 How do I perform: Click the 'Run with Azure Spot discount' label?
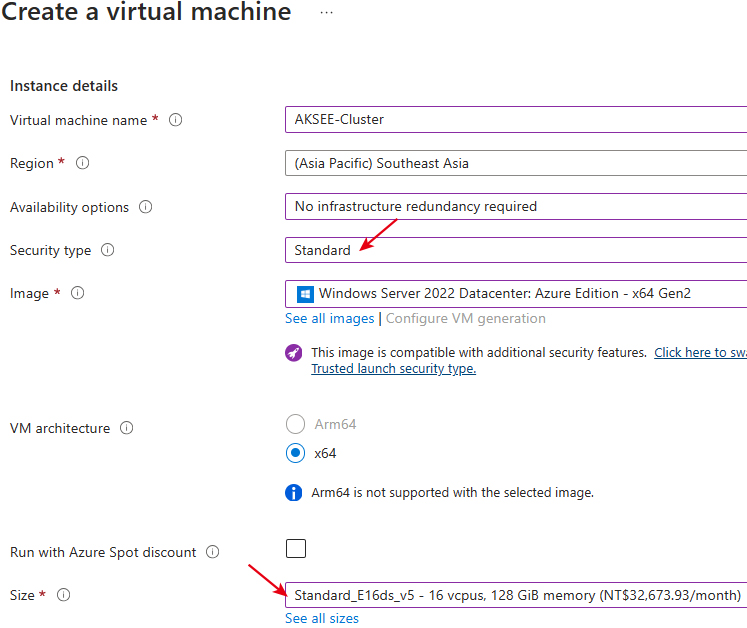pos(103,552)
